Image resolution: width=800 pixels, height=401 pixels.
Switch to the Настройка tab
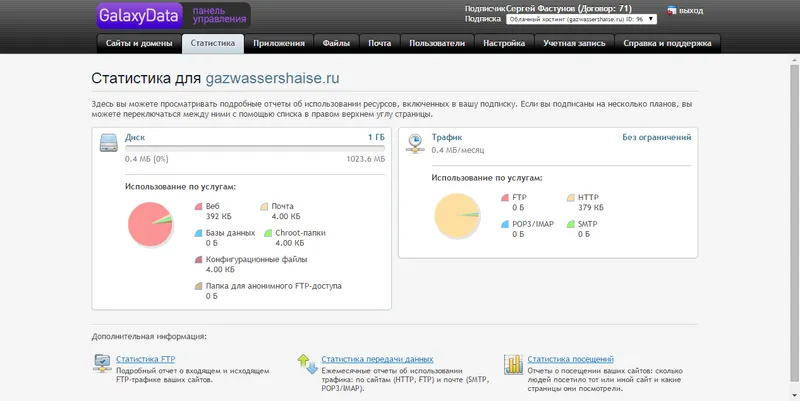pyautogui.click(x=504, y=43)
